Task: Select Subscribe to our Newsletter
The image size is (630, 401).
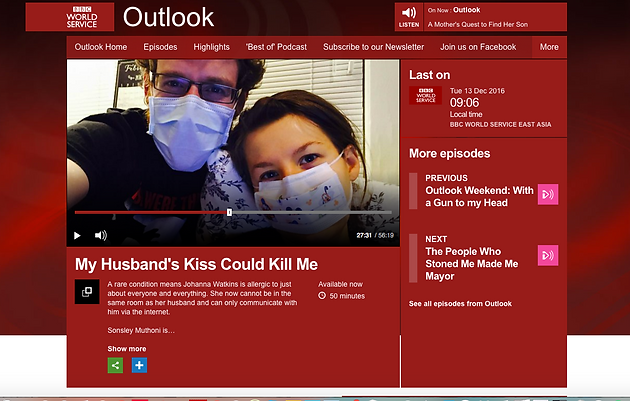Action: [374, 47]
